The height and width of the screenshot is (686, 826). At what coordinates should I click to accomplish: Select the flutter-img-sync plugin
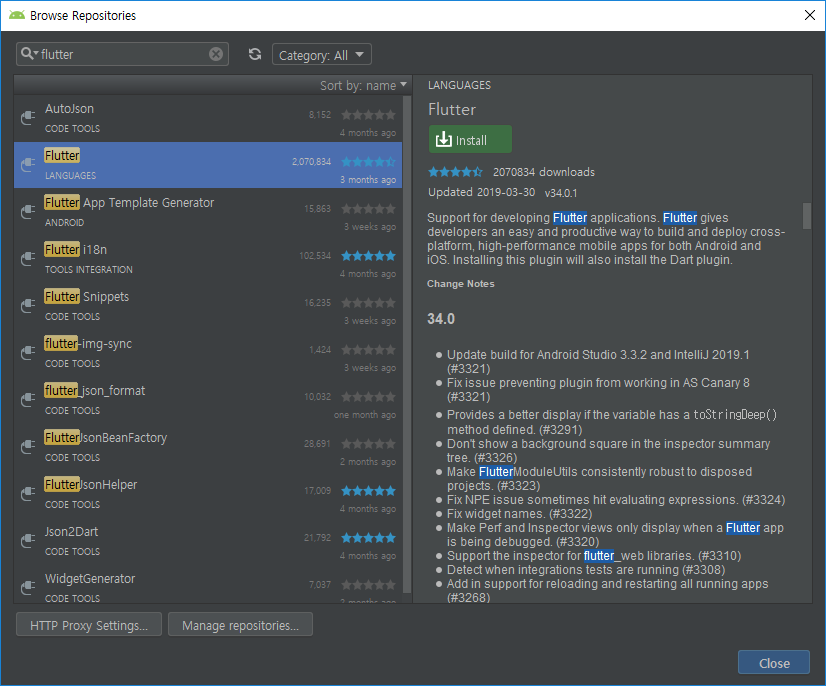tap(208, 353)
